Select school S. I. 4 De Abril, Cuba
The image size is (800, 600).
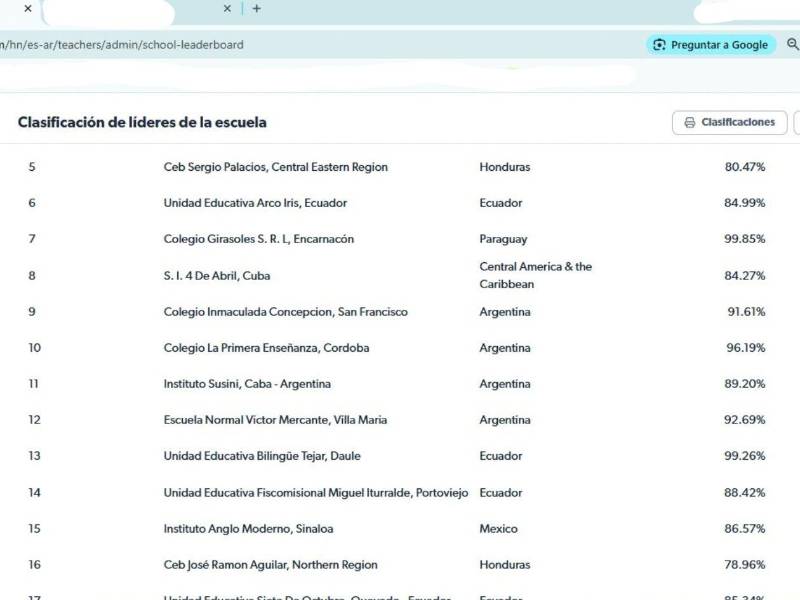(x=217, y=276)
